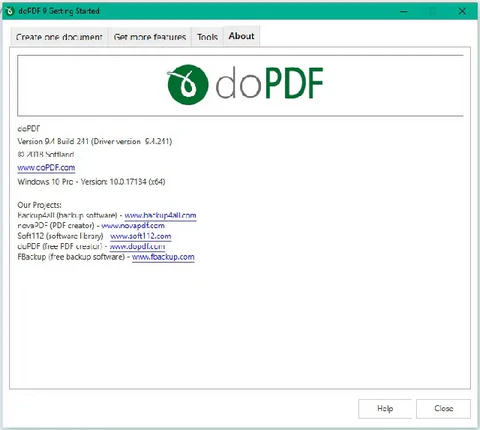The width and height of the screenshot is (480, 430).
Task: Maximize the doPDF window
Action: (433, 11)
